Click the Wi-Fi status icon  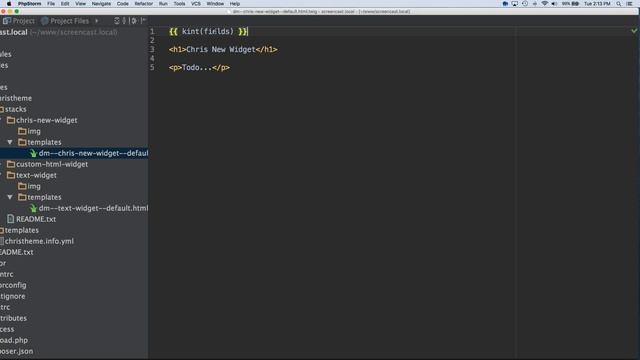coord(544,4)
